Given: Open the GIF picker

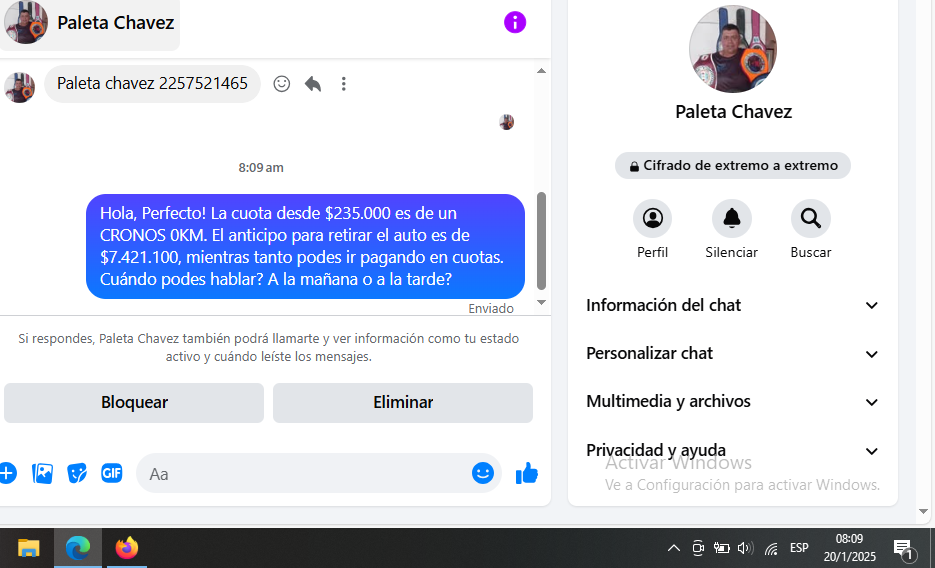Looking at the screenshot, I should (x=112, y=473).
